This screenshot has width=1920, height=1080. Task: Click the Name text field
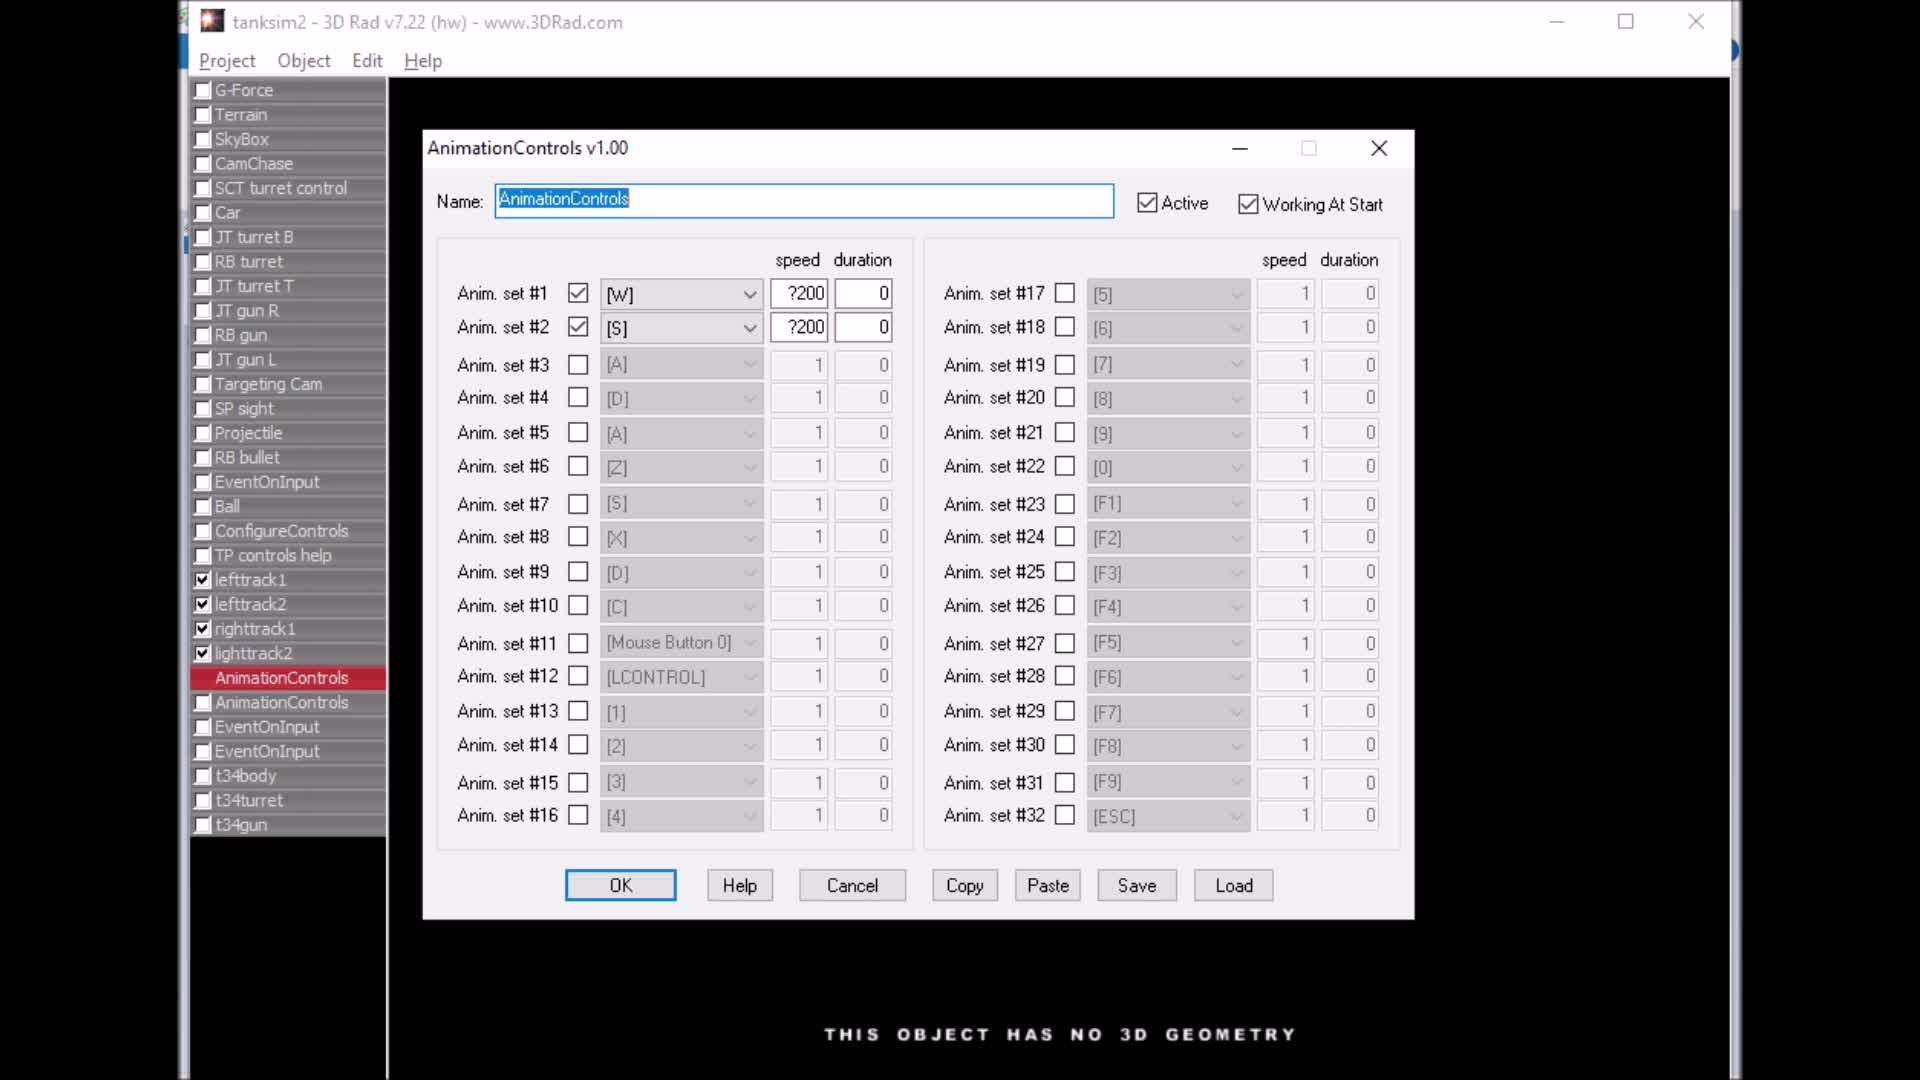click(803, 200)
